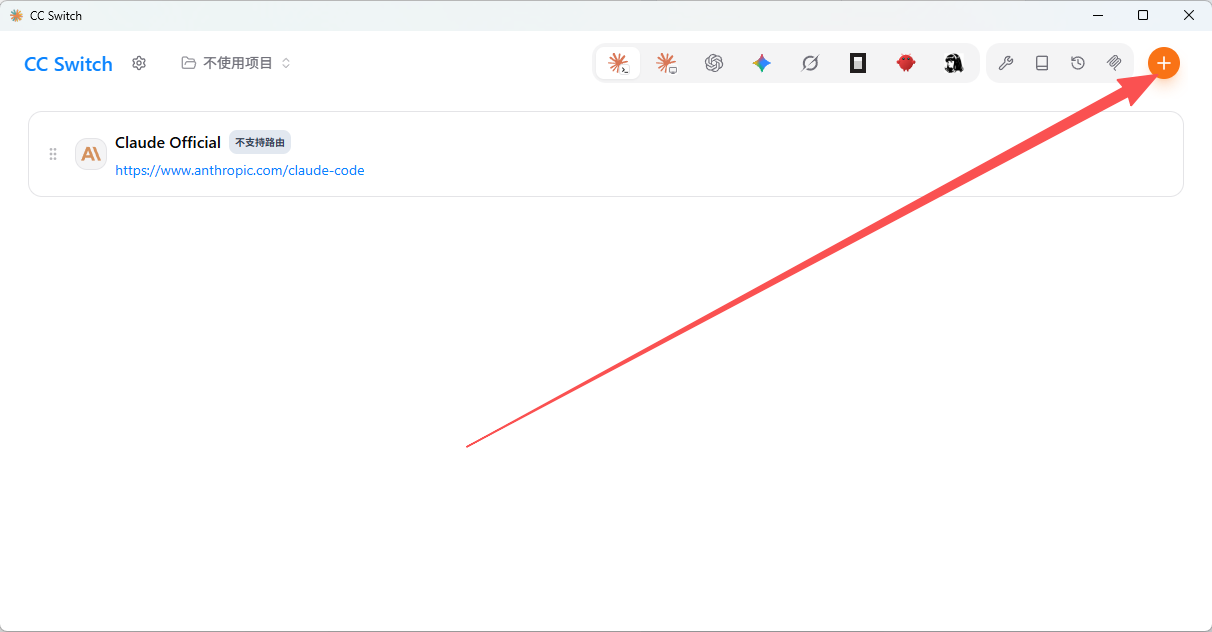Viewport: 1212px width, 632px height.
Task: Select the black square app icon
Action: click(858, 63)
